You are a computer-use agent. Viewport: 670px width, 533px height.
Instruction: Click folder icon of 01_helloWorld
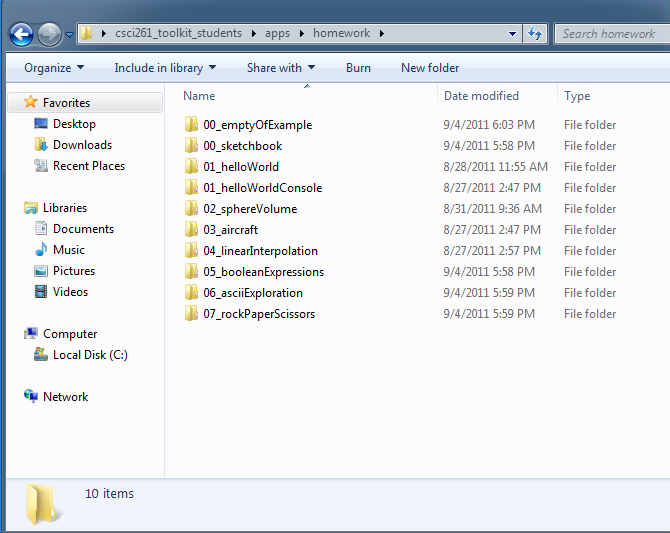click(191, 166)
